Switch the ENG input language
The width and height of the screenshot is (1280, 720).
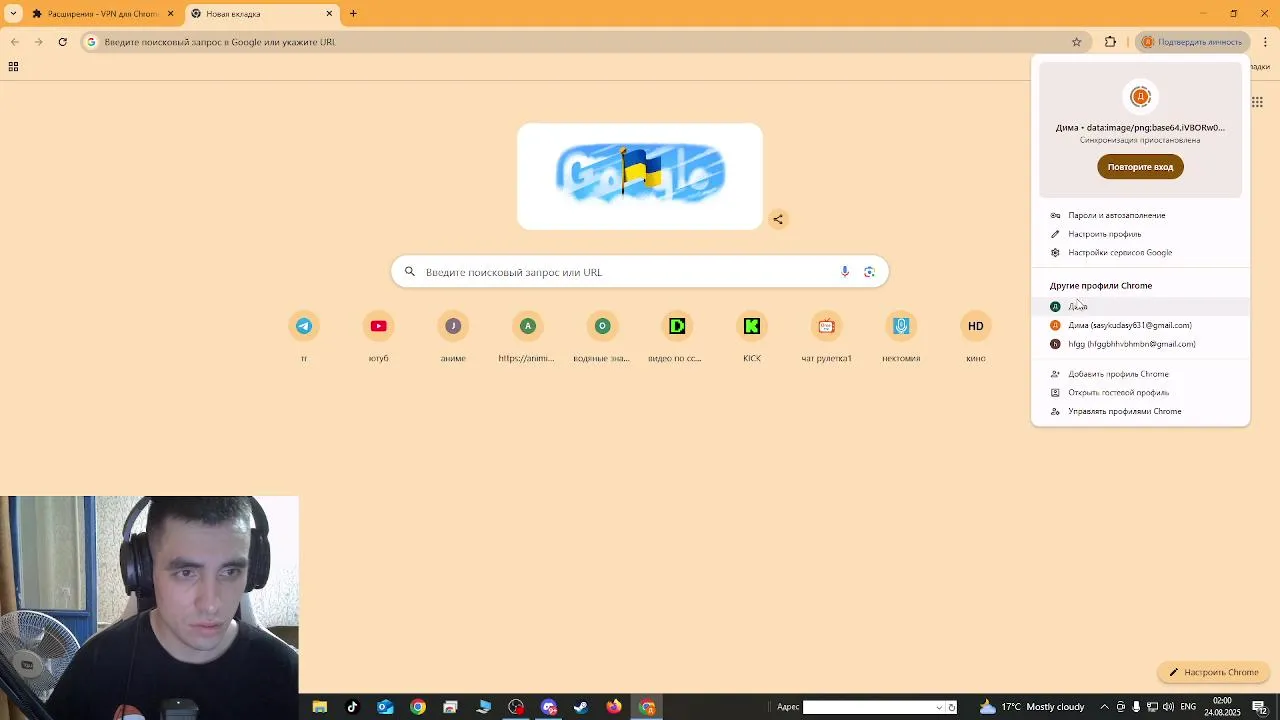(x=1188, y=707)
